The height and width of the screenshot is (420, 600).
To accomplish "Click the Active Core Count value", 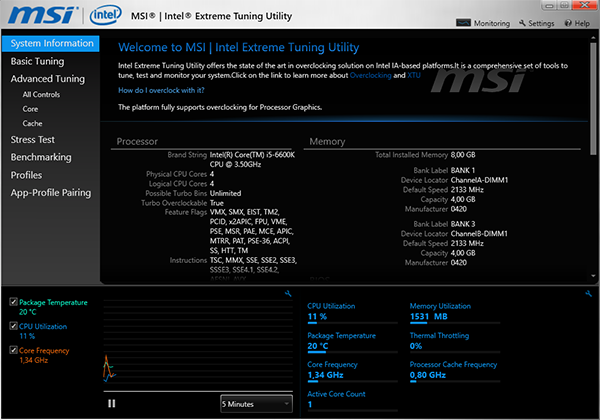I will click(310, 404).
